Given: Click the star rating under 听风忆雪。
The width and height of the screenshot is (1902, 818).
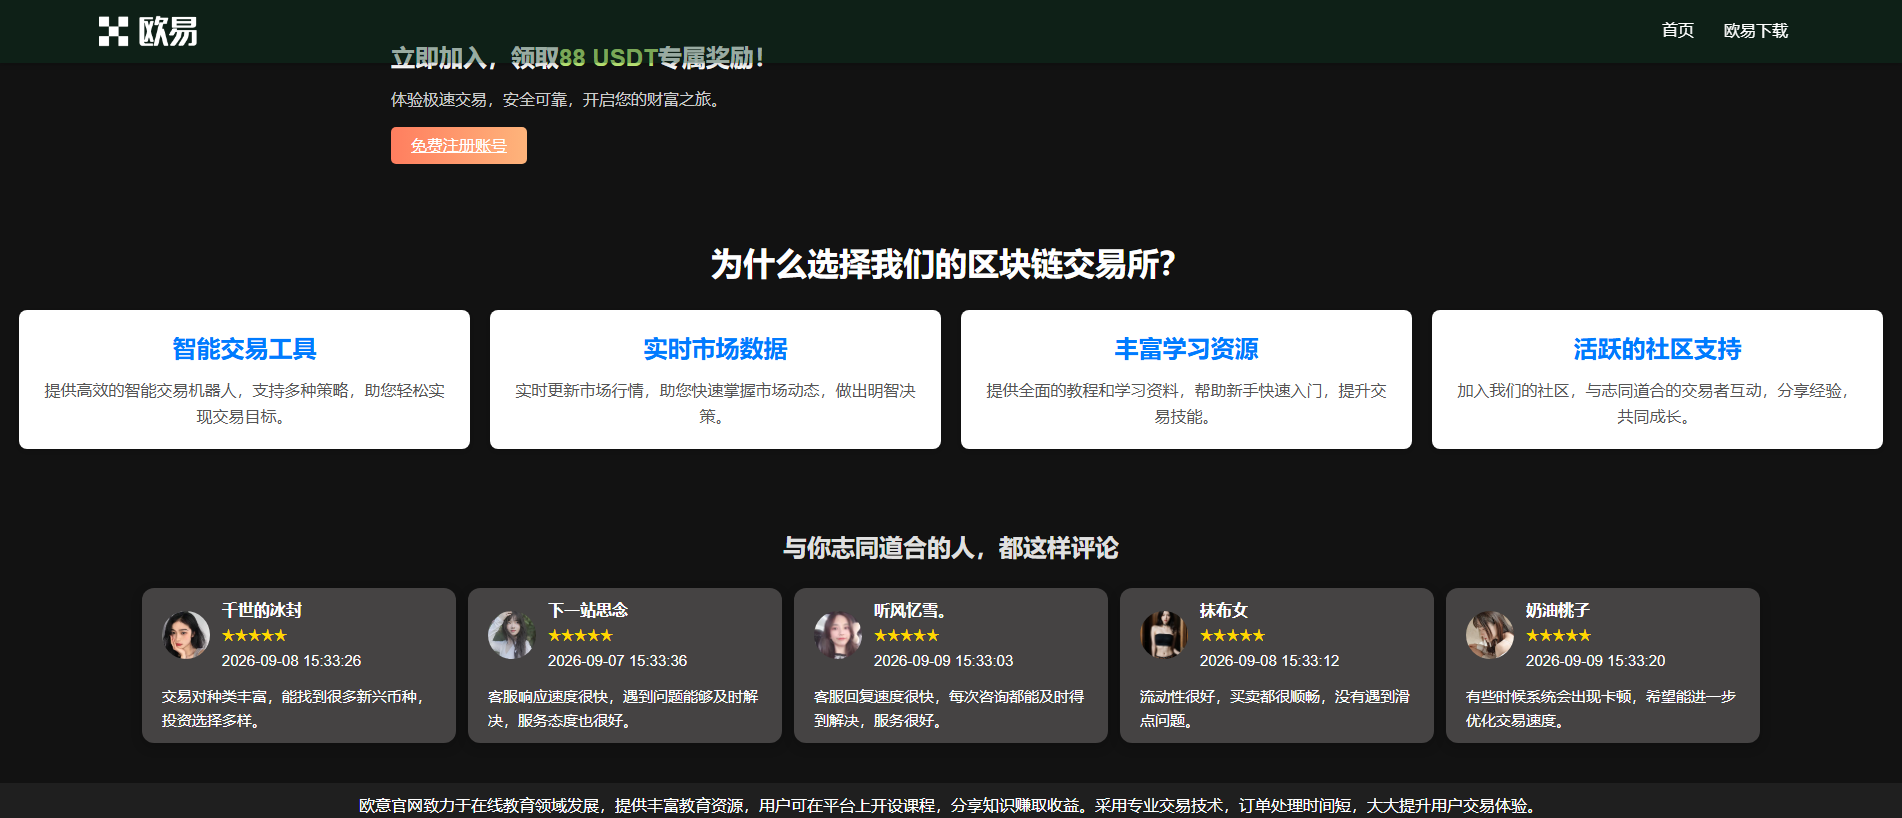Looking at the screenshot, I should (906, 636).
